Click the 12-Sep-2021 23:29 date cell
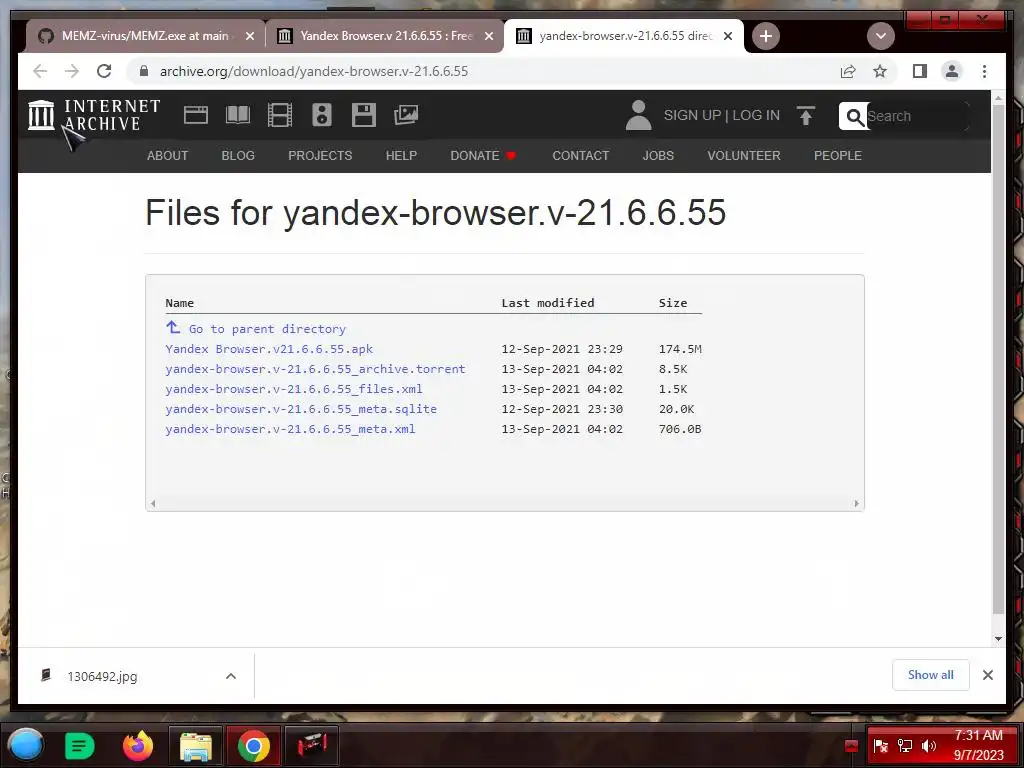Image resolution: width=1024 pixels, height=768 pixels. [562, 349]
